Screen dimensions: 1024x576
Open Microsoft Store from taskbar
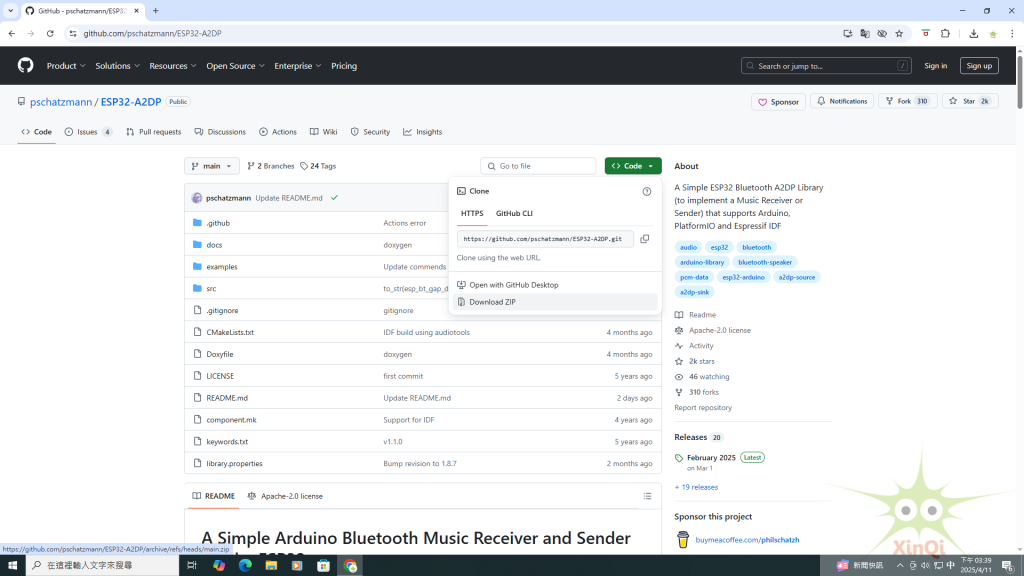(323, 566)
